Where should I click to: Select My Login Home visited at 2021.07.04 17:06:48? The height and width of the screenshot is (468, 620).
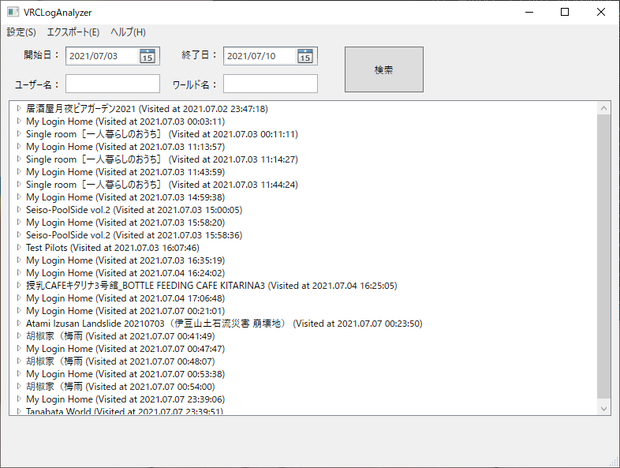tap(125, 298)
